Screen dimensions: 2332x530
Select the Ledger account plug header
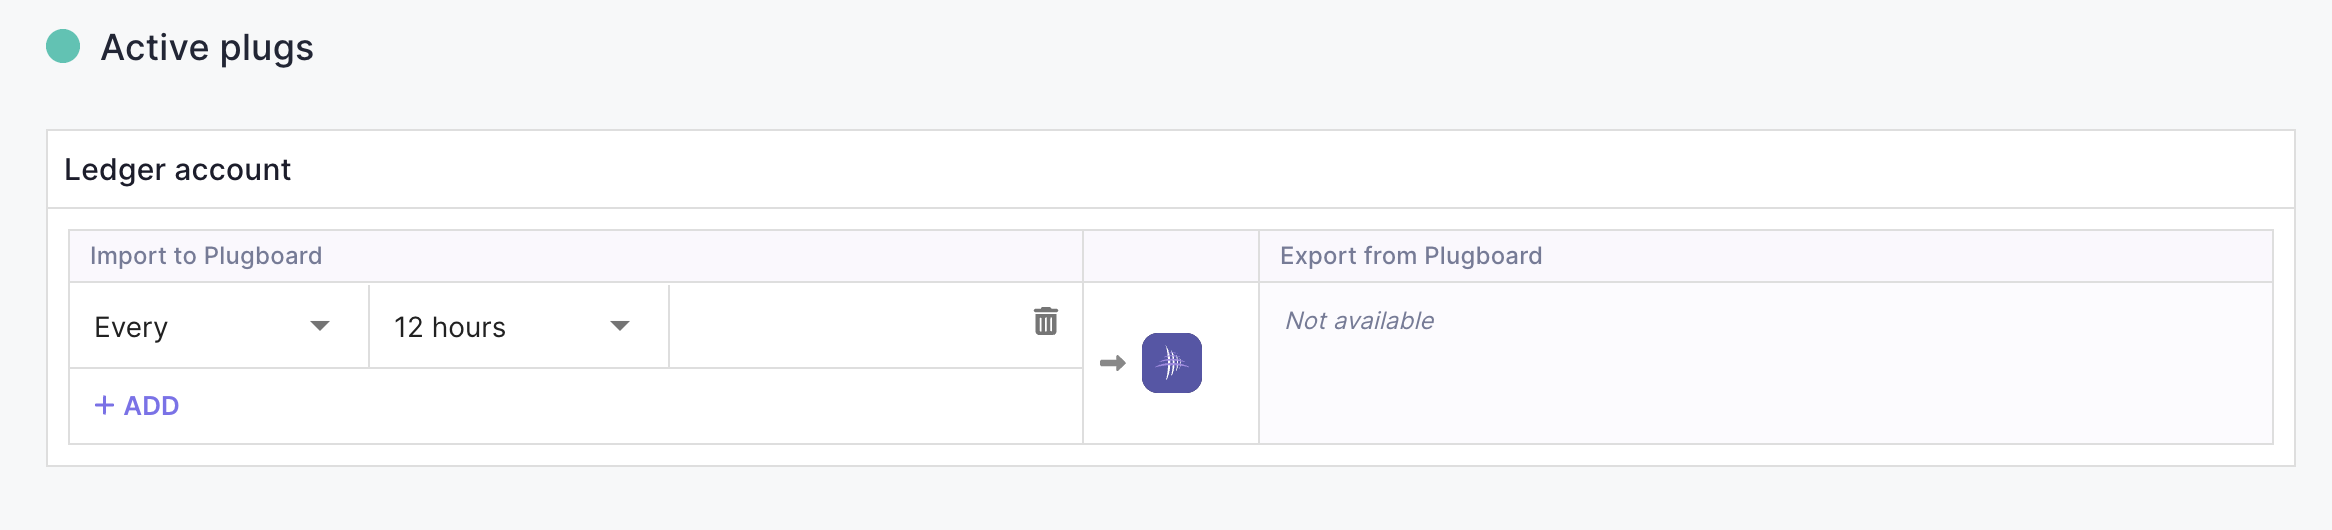tap(178, 170)
